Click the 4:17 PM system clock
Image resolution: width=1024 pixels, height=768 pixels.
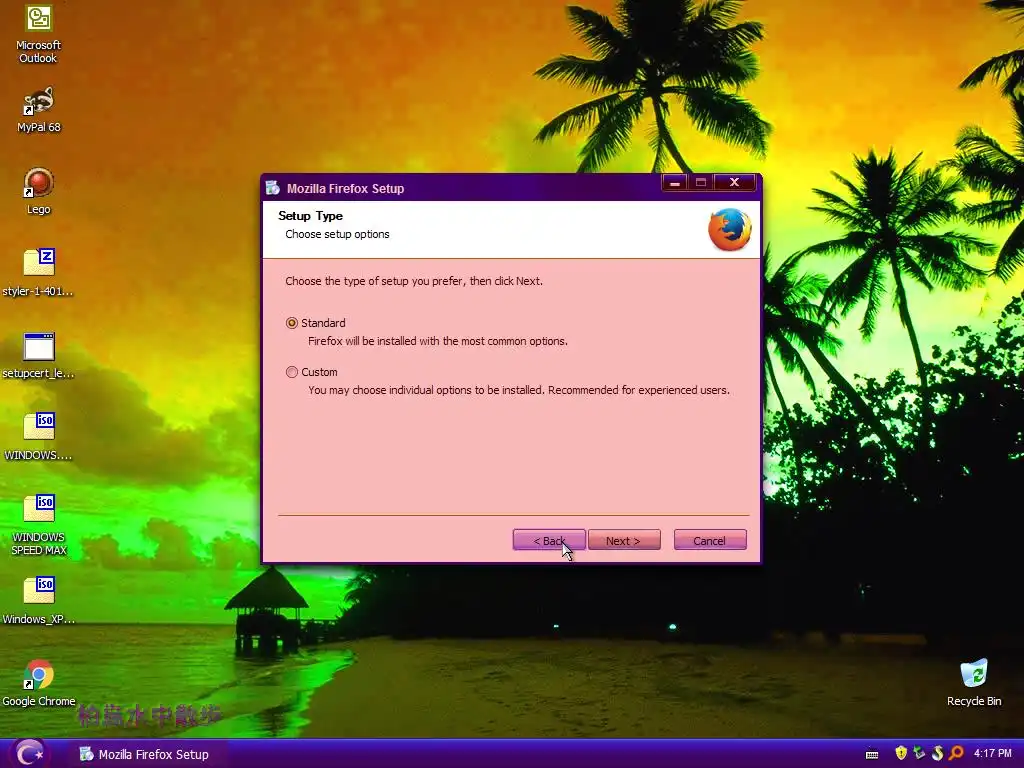993,753
